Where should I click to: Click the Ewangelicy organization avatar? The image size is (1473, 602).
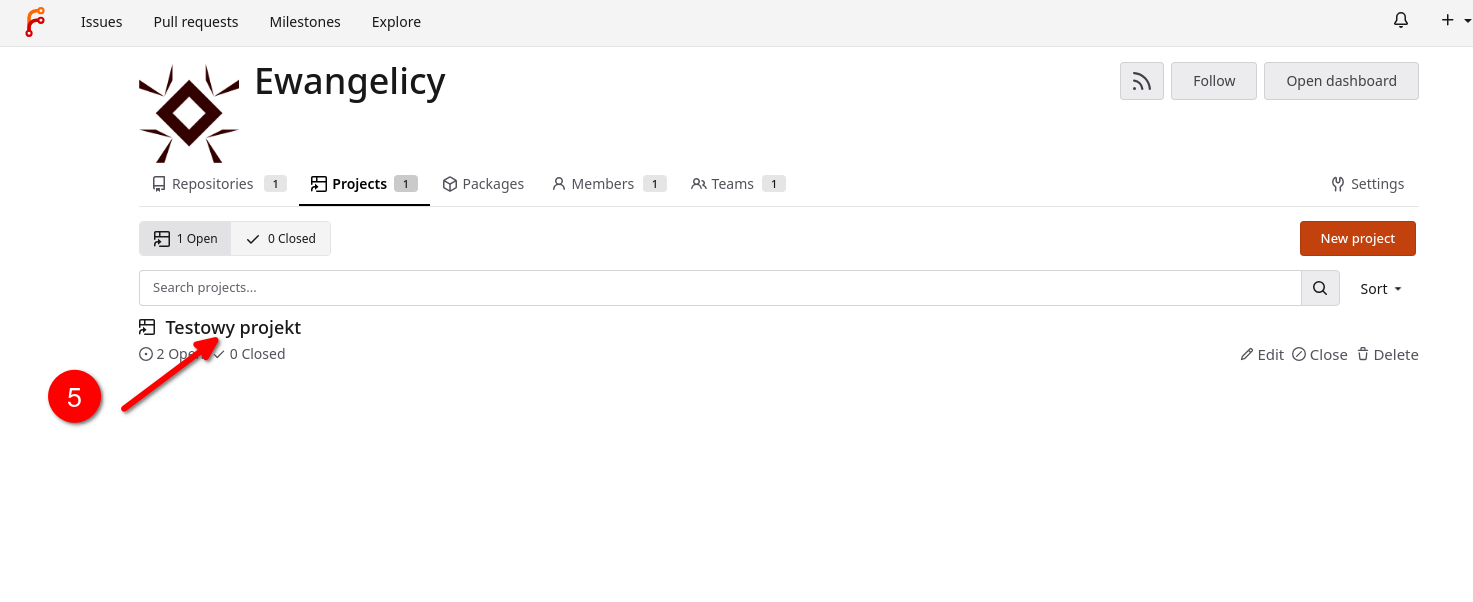189,114
